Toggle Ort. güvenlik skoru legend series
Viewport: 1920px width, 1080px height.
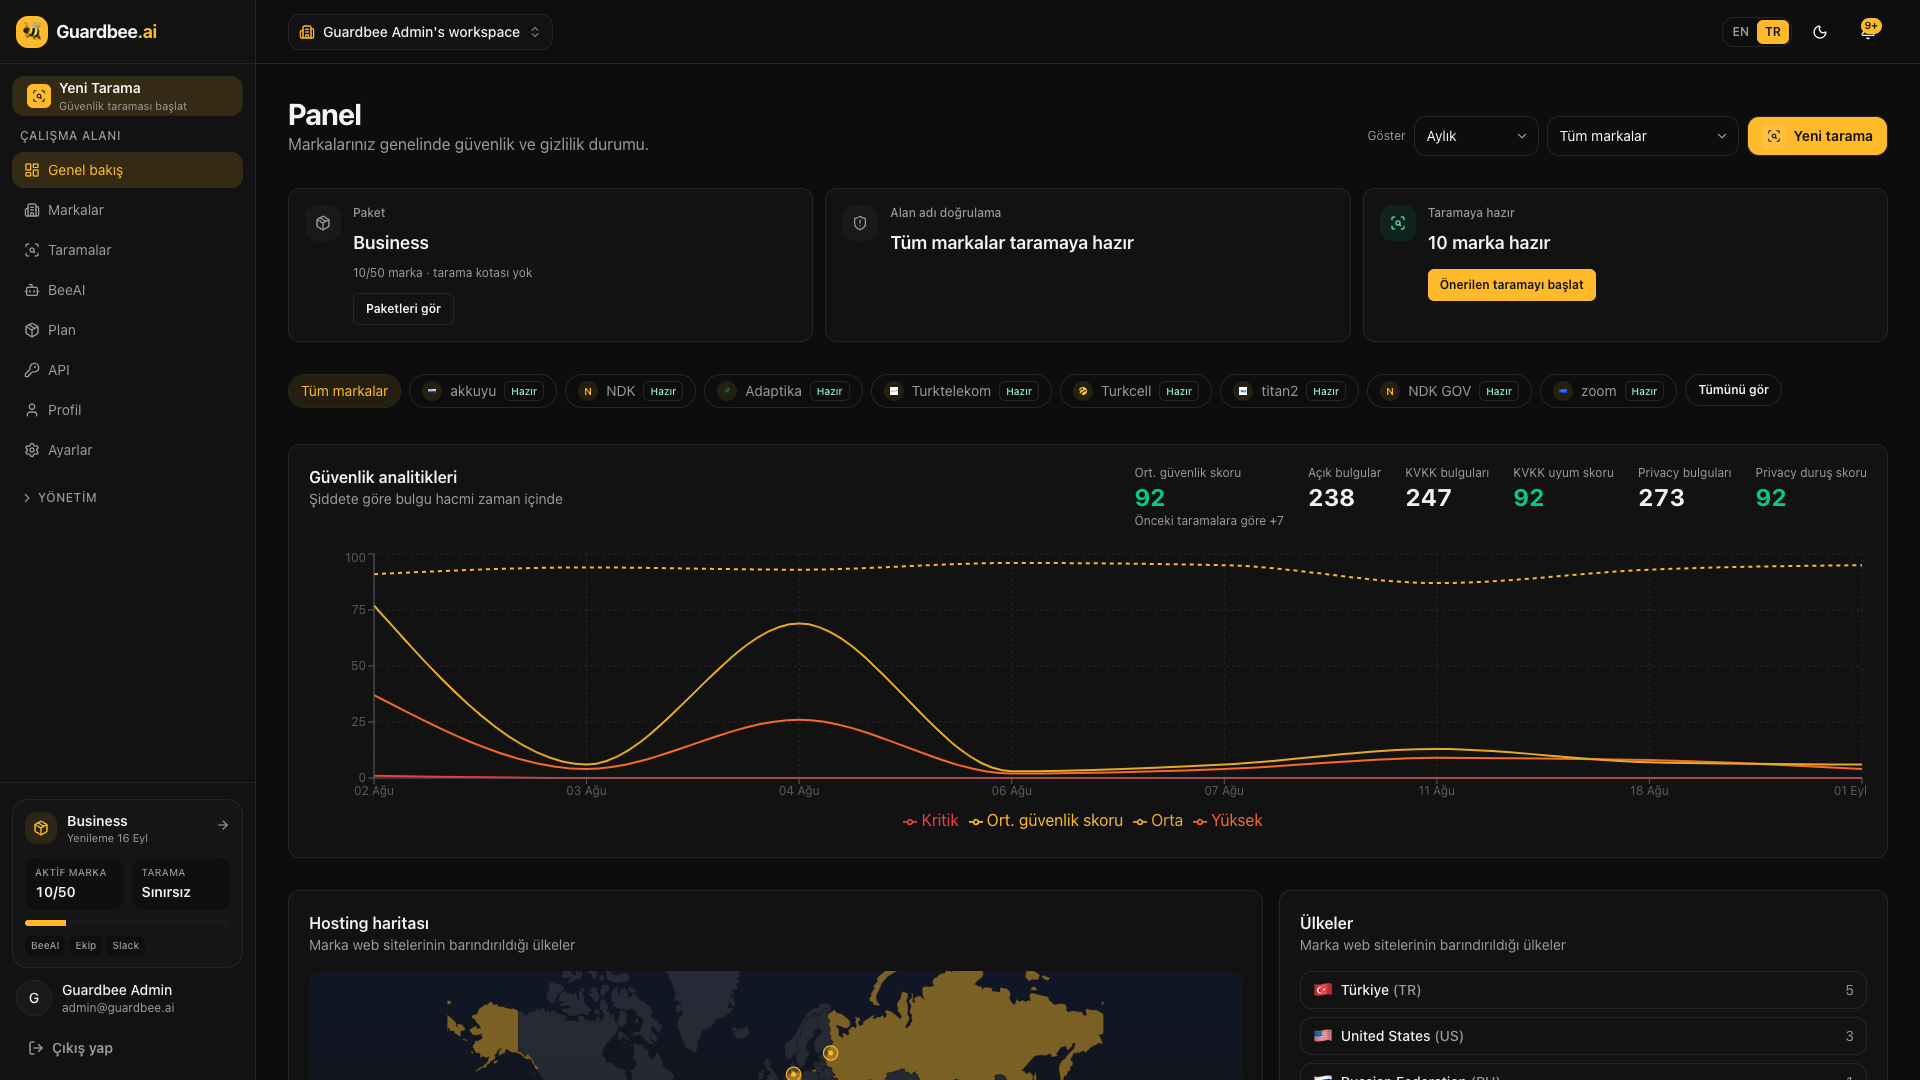1045,821
